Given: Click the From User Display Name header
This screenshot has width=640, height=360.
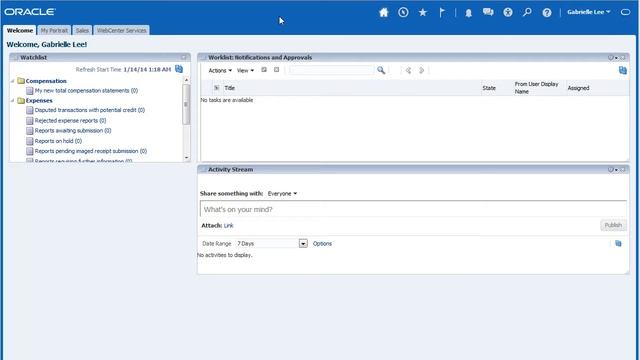Looking at the screenshot, I should 536,88.
